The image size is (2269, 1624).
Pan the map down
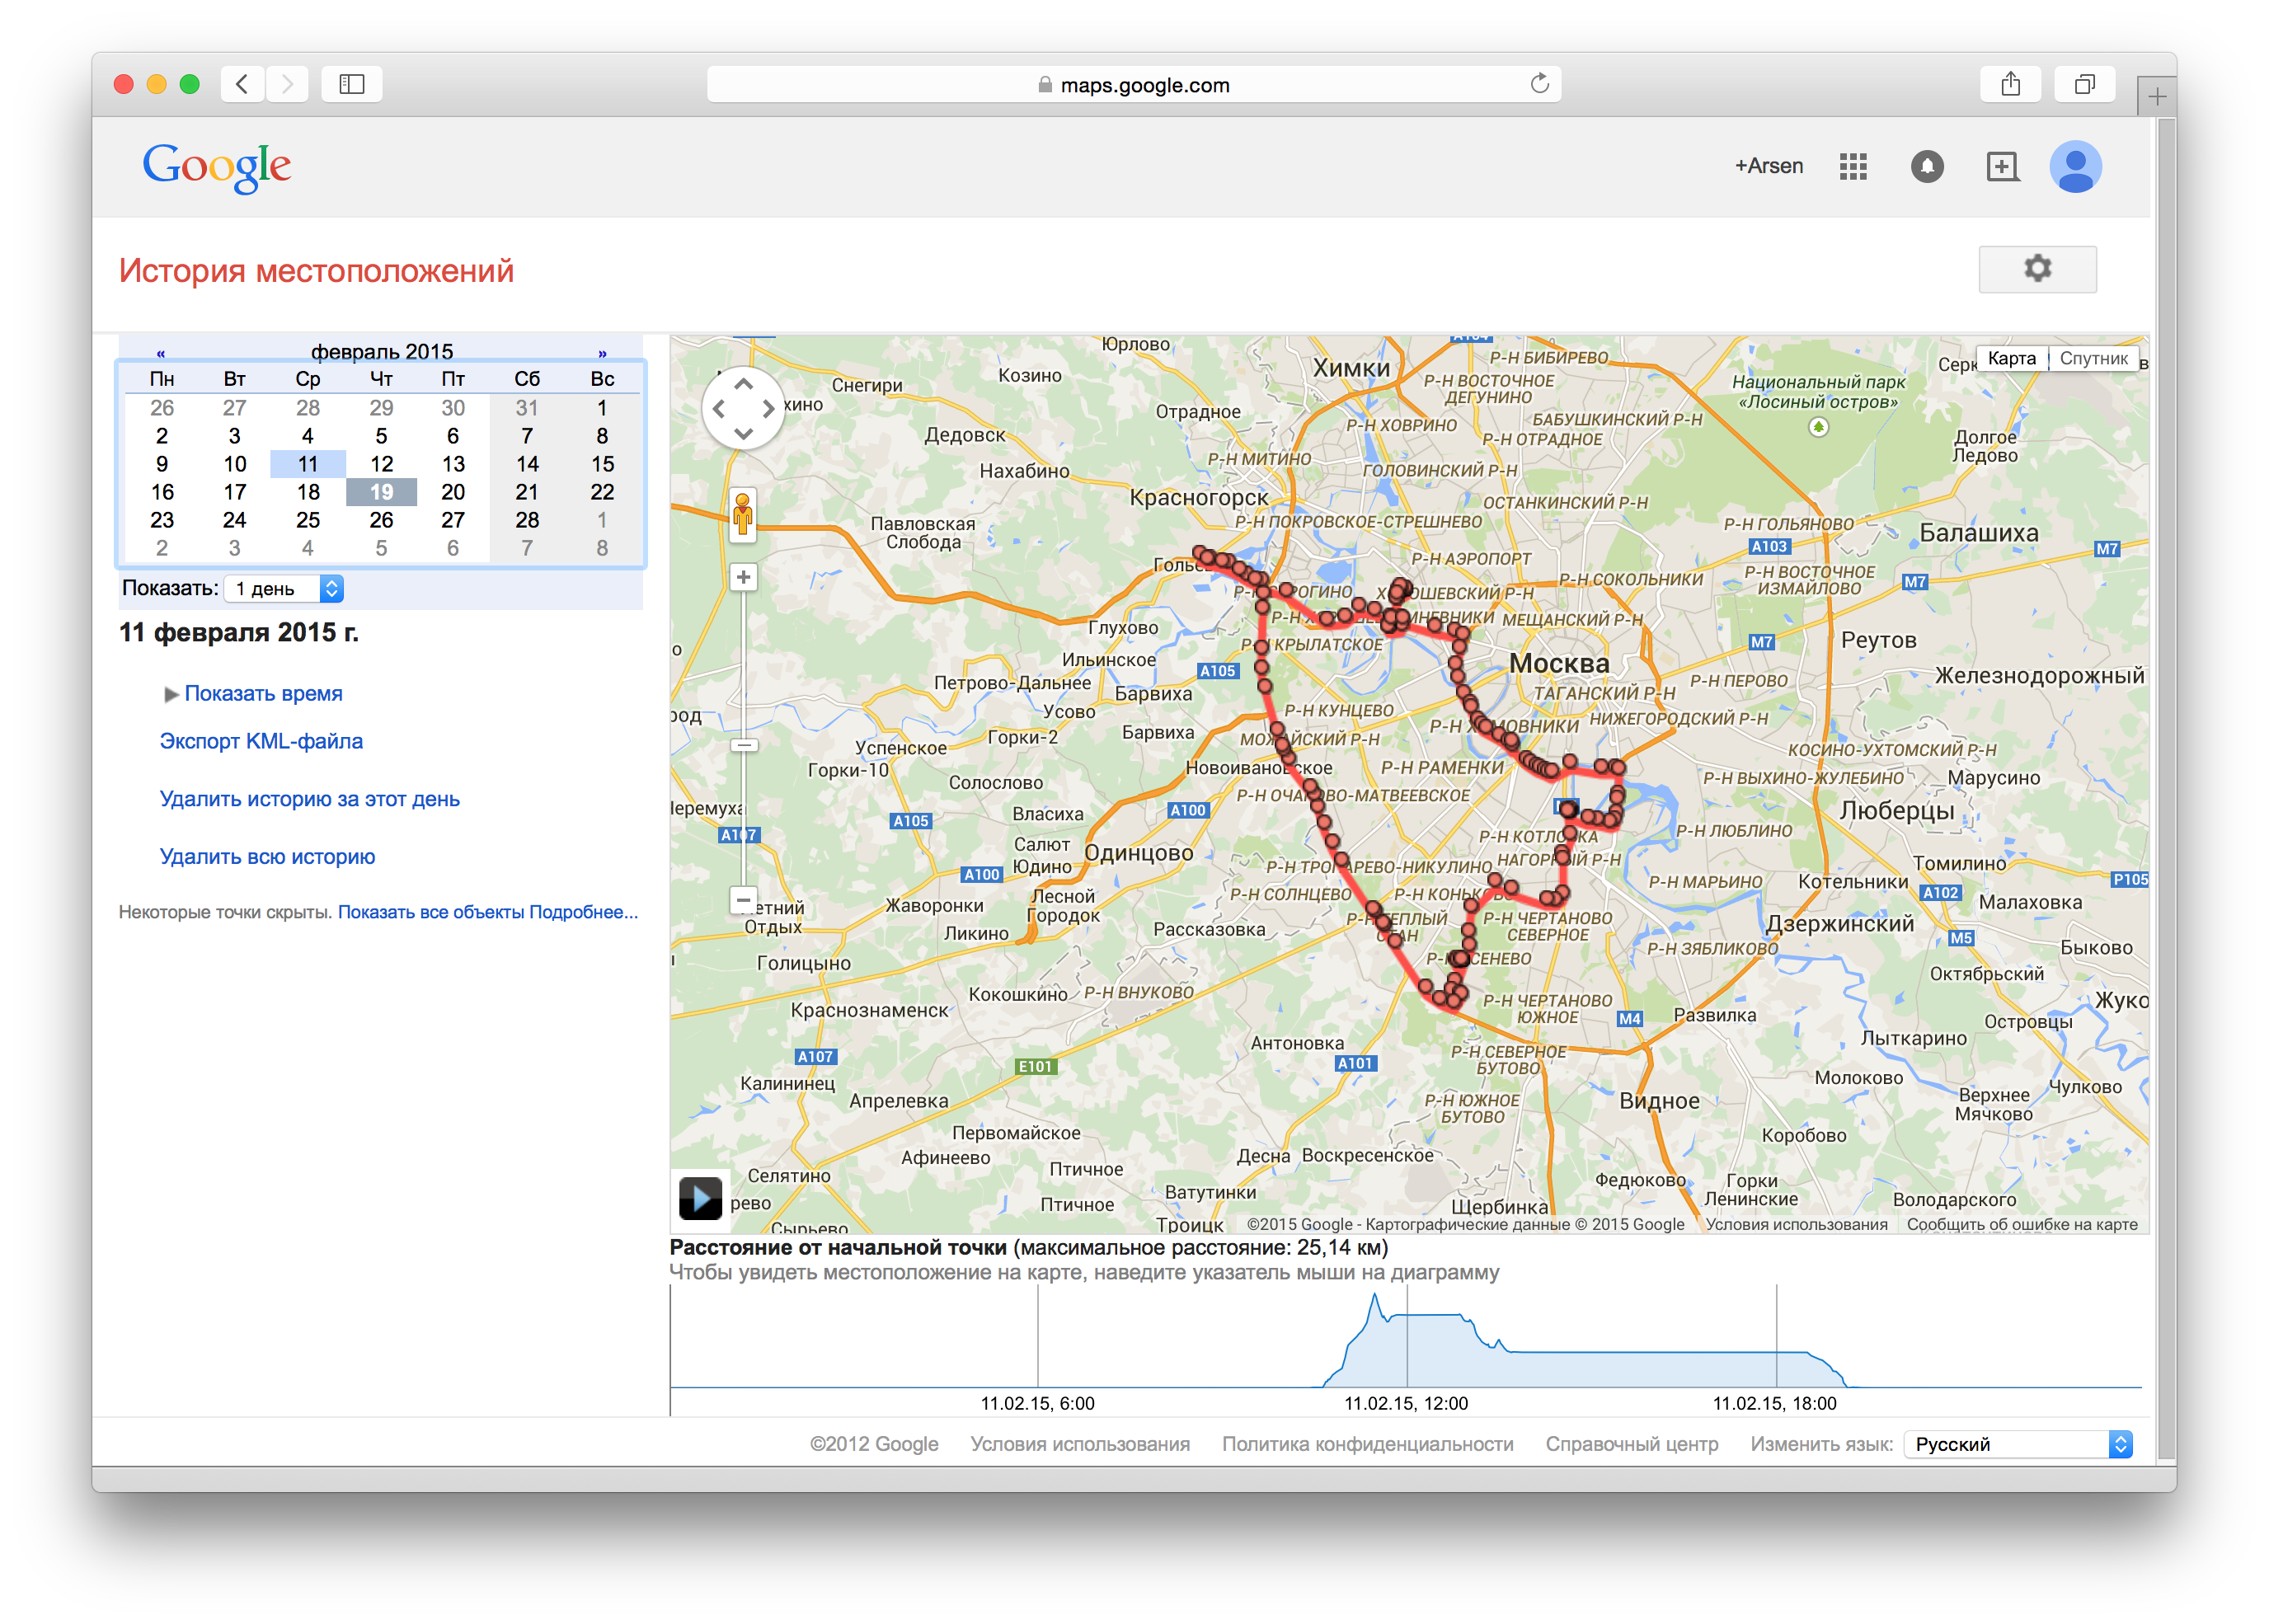coord(742,434)
